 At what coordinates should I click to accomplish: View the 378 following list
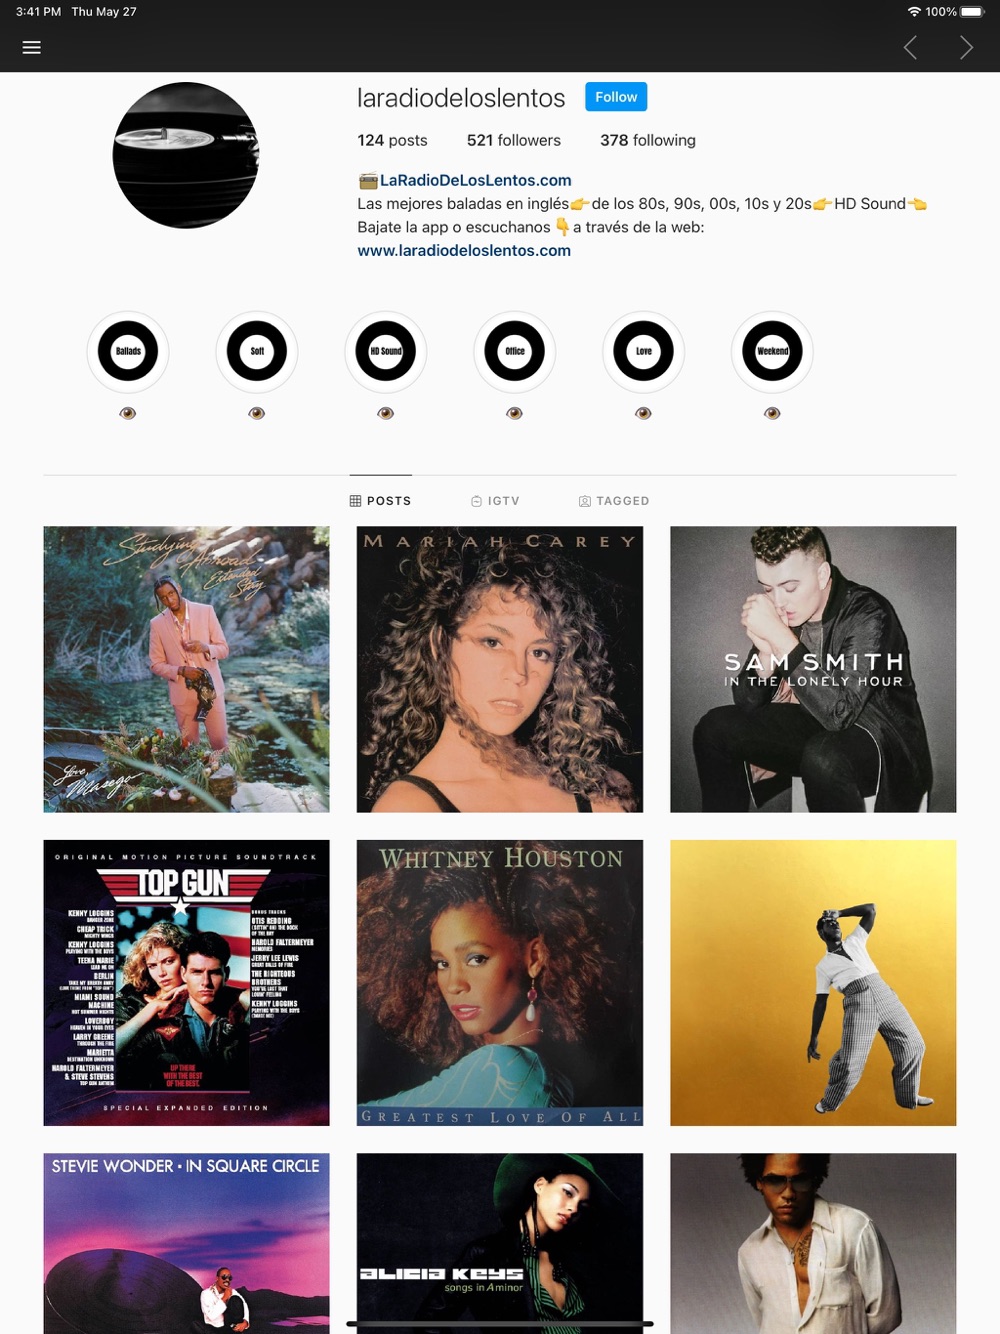point(648,140)
